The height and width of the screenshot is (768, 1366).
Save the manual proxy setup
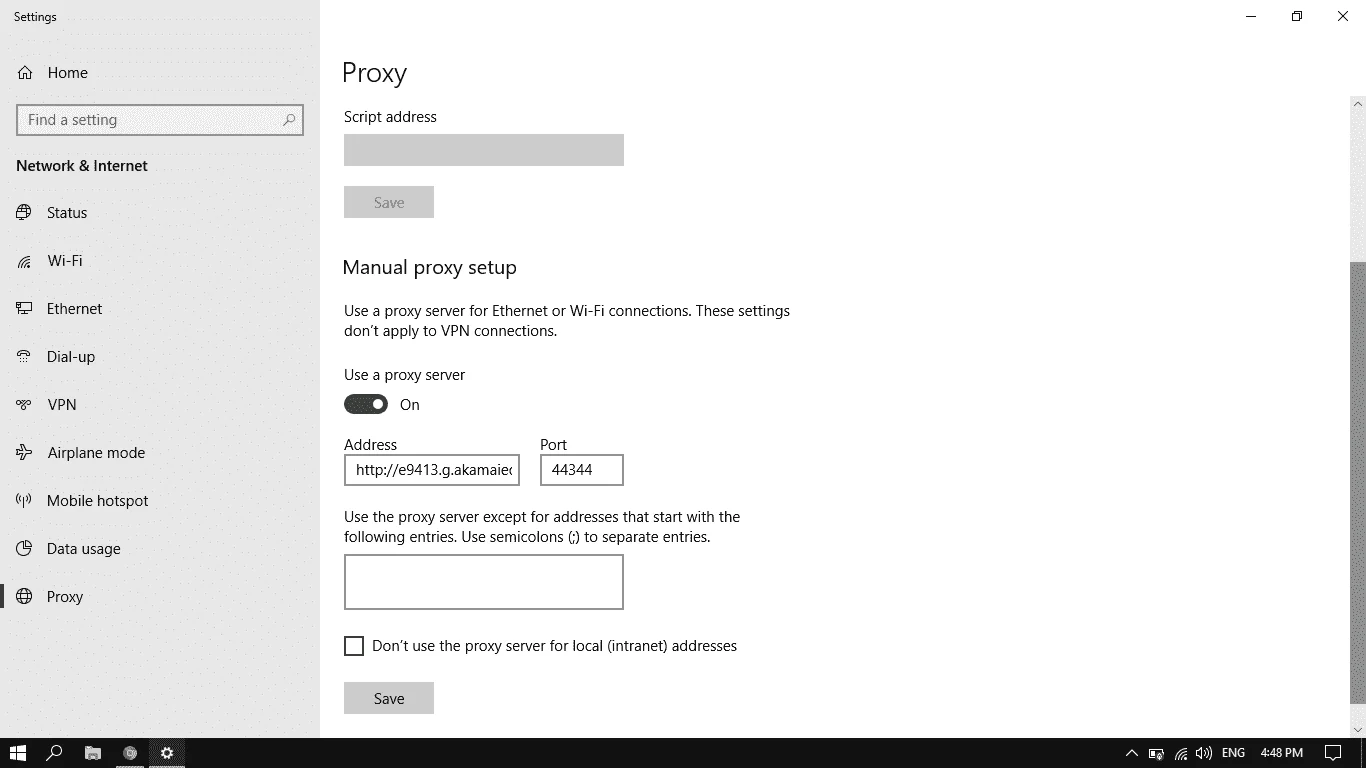[389, 698]
